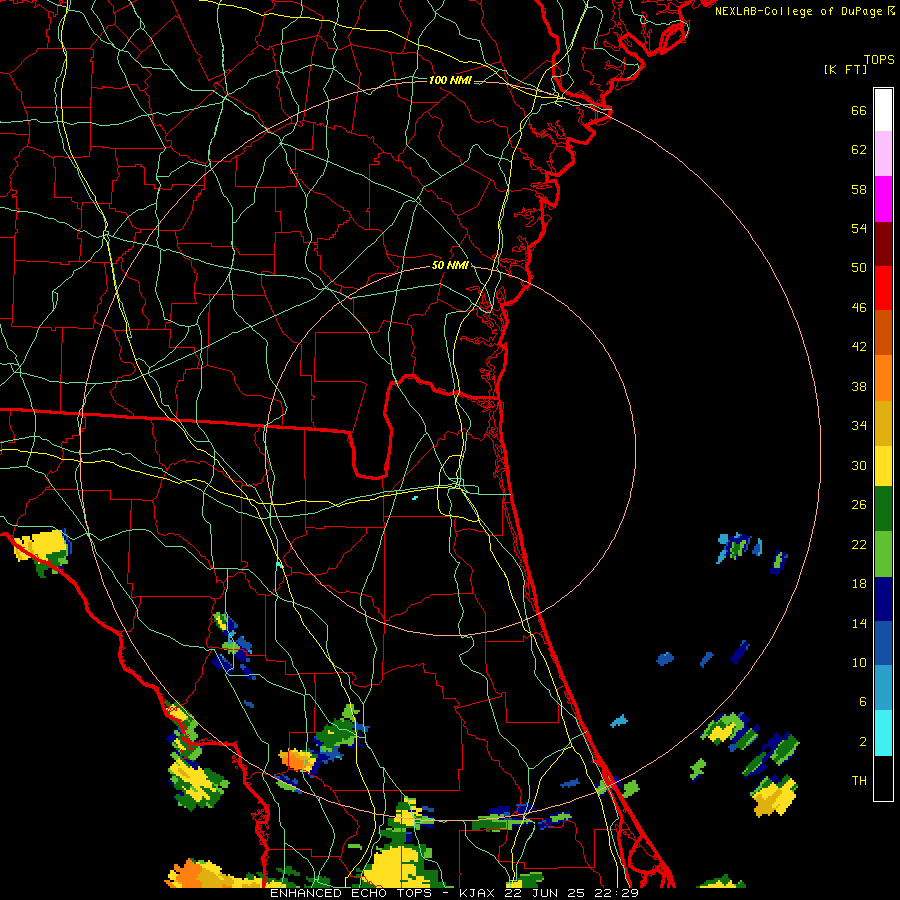Click the dark maroon legend swatch
Screen dimensions: 900x900
pyautogui.click(x=883, y=243)
